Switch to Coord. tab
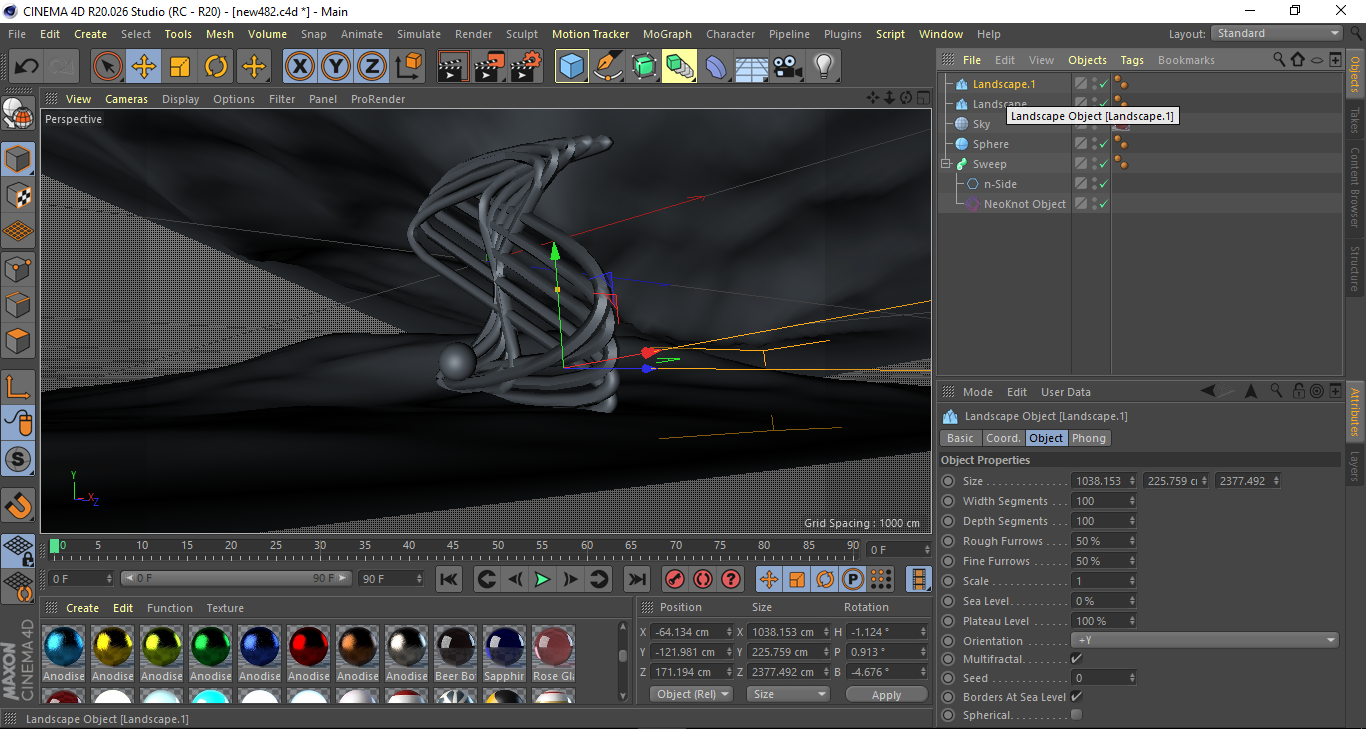 point(1003,438)
